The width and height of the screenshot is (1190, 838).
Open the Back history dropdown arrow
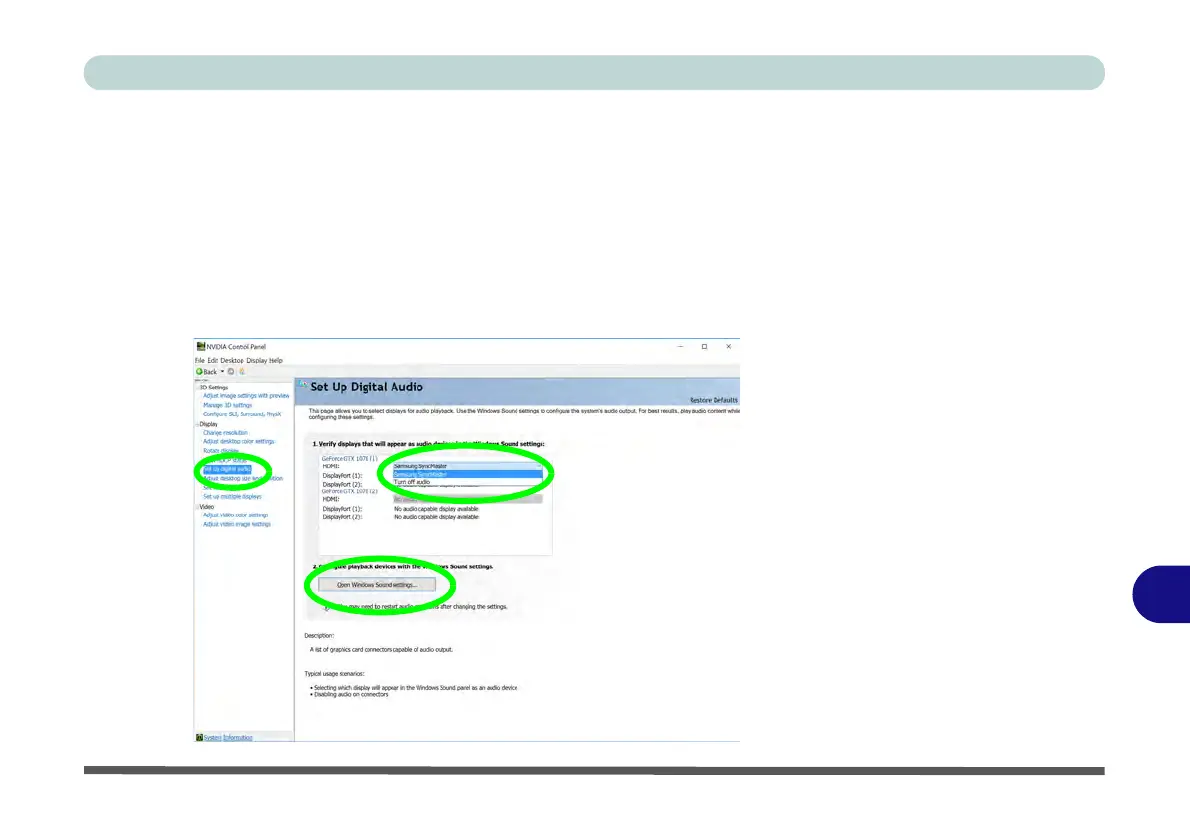point(222,372)
